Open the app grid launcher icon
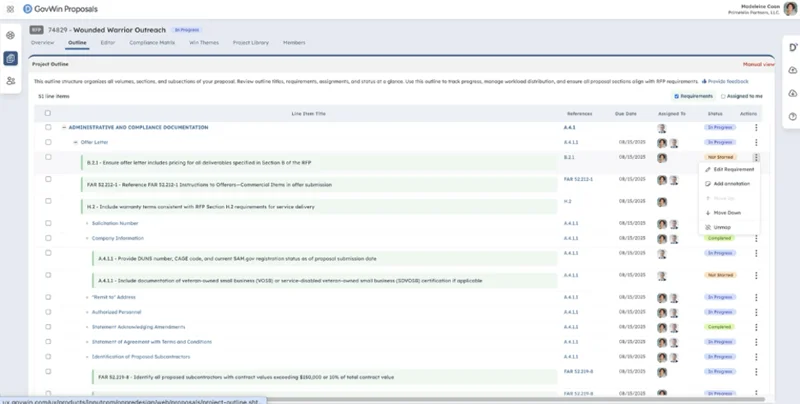 click(10, 9)
